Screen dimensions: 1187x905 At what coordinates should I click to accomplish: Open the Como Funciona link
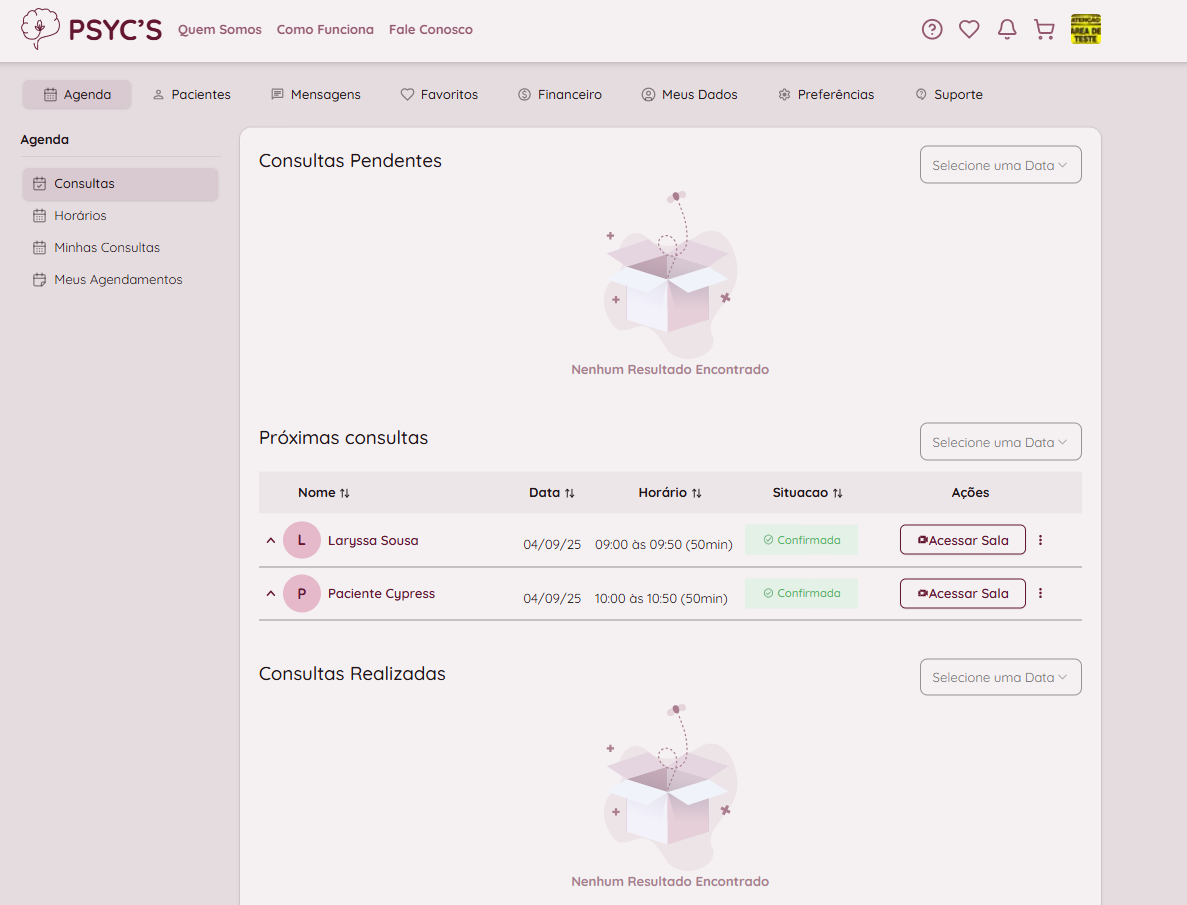click(325, 30)
